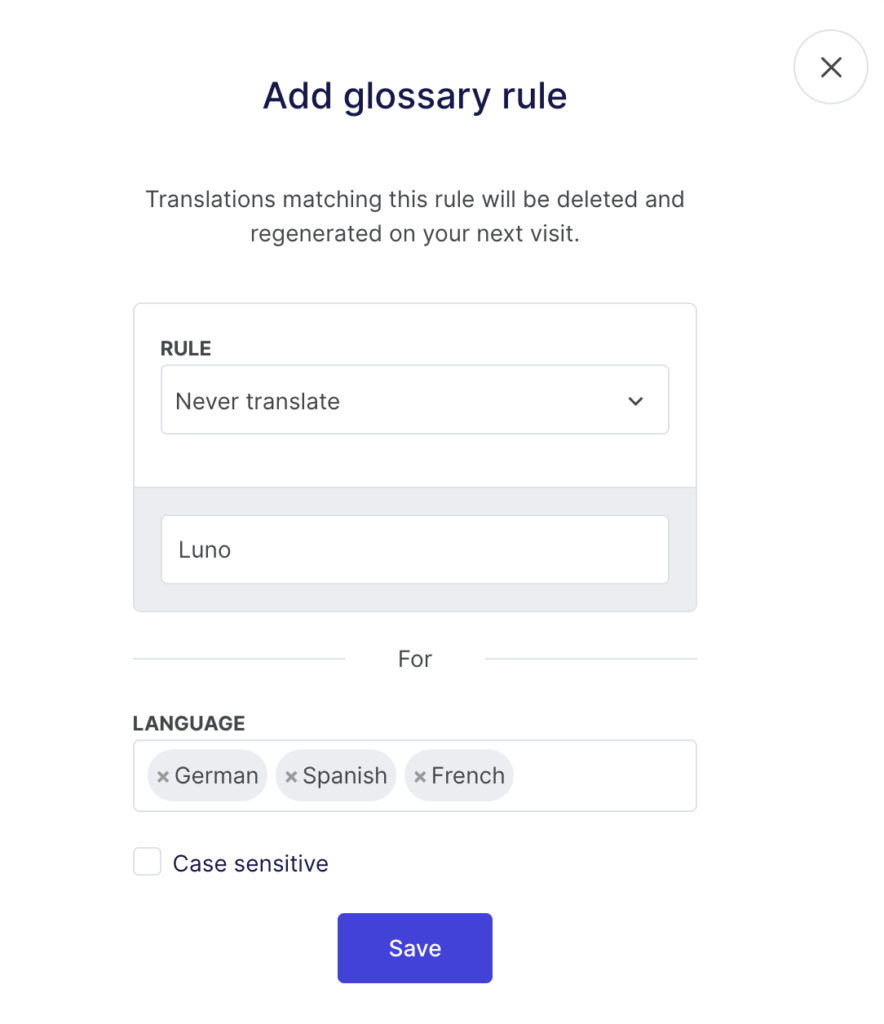The width and height of the screenshot is (884, 1024).
Task: Remove the French language tag
Action: [420, 776]
